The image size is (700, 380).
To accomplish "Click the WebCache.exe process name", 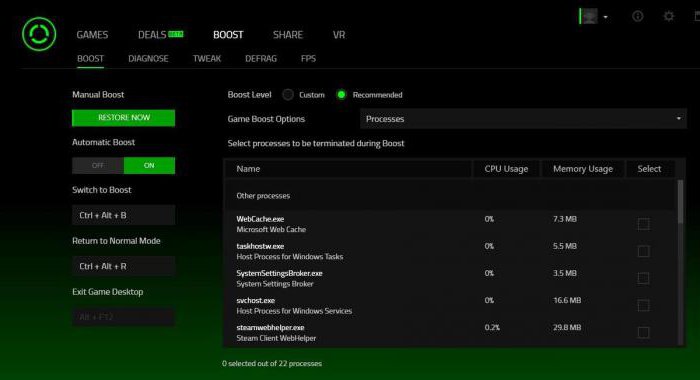I will (x=260, y=219).
